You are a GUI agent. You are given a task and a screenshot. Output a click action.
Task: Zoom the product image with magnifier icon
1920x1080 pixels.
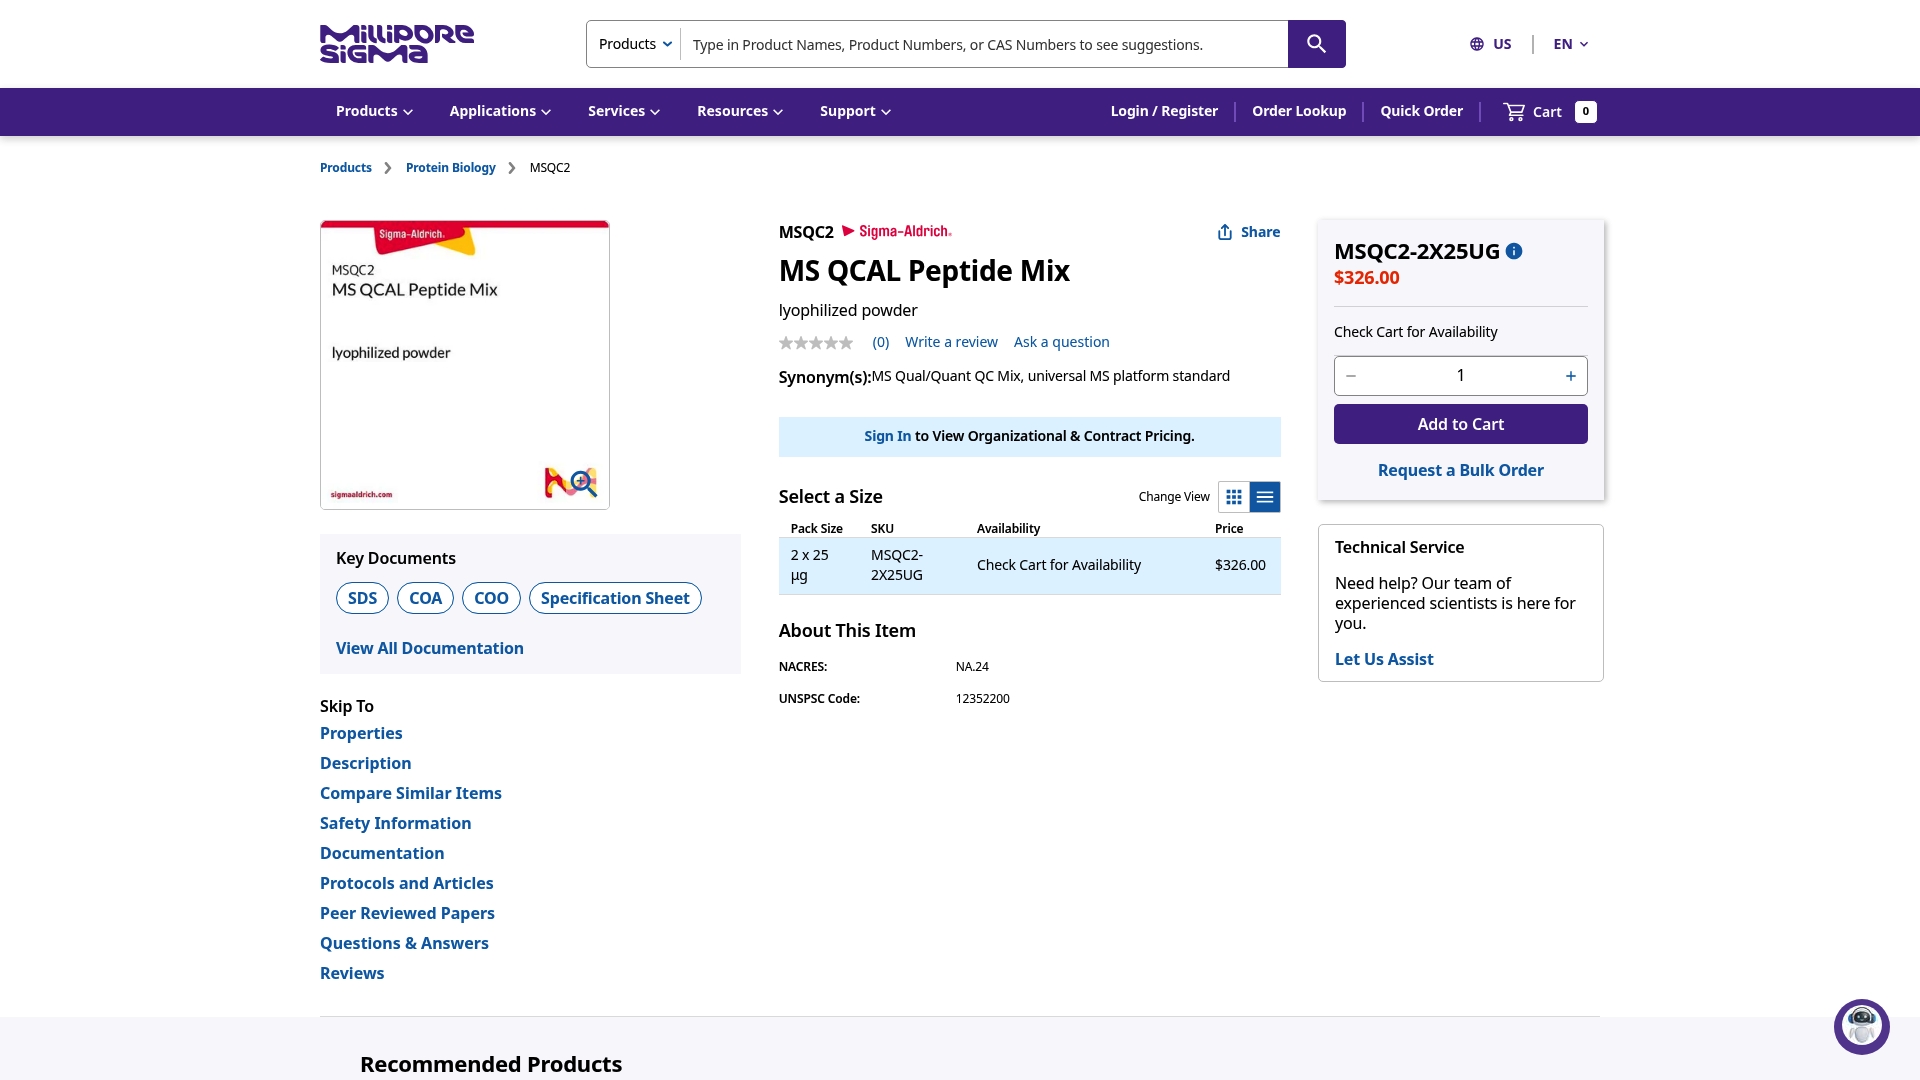pyautogui.click(x=583, y=482)
